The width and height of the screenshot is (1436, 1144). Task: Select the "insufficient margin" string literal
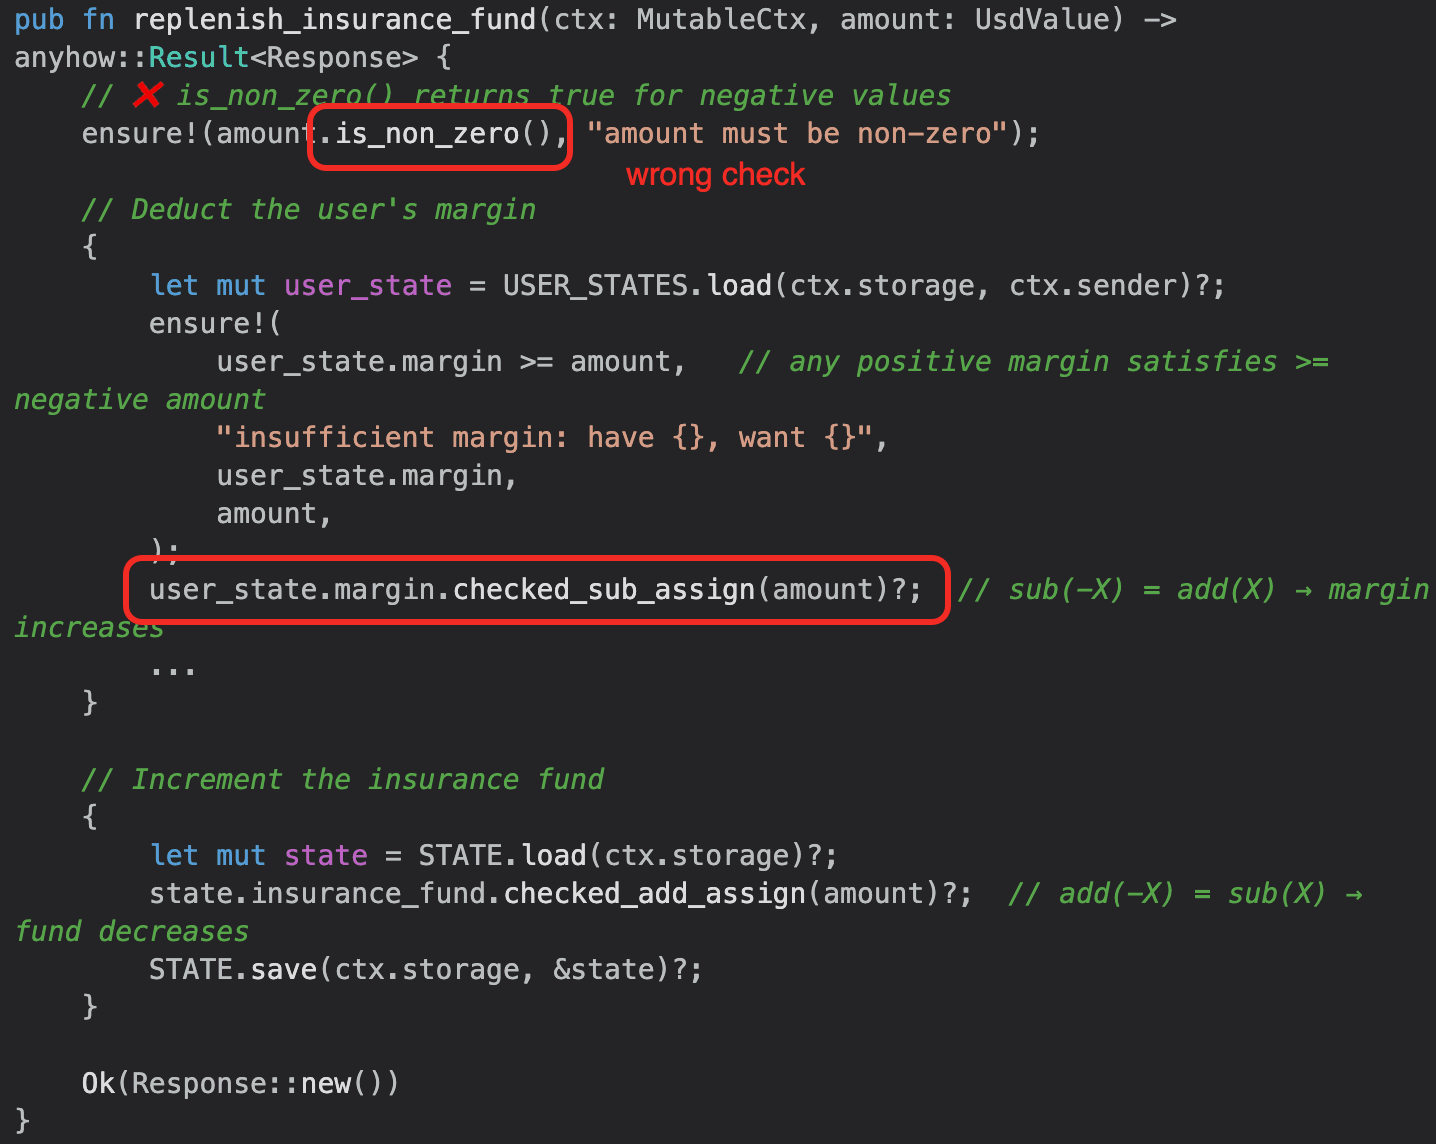(550, 438)
